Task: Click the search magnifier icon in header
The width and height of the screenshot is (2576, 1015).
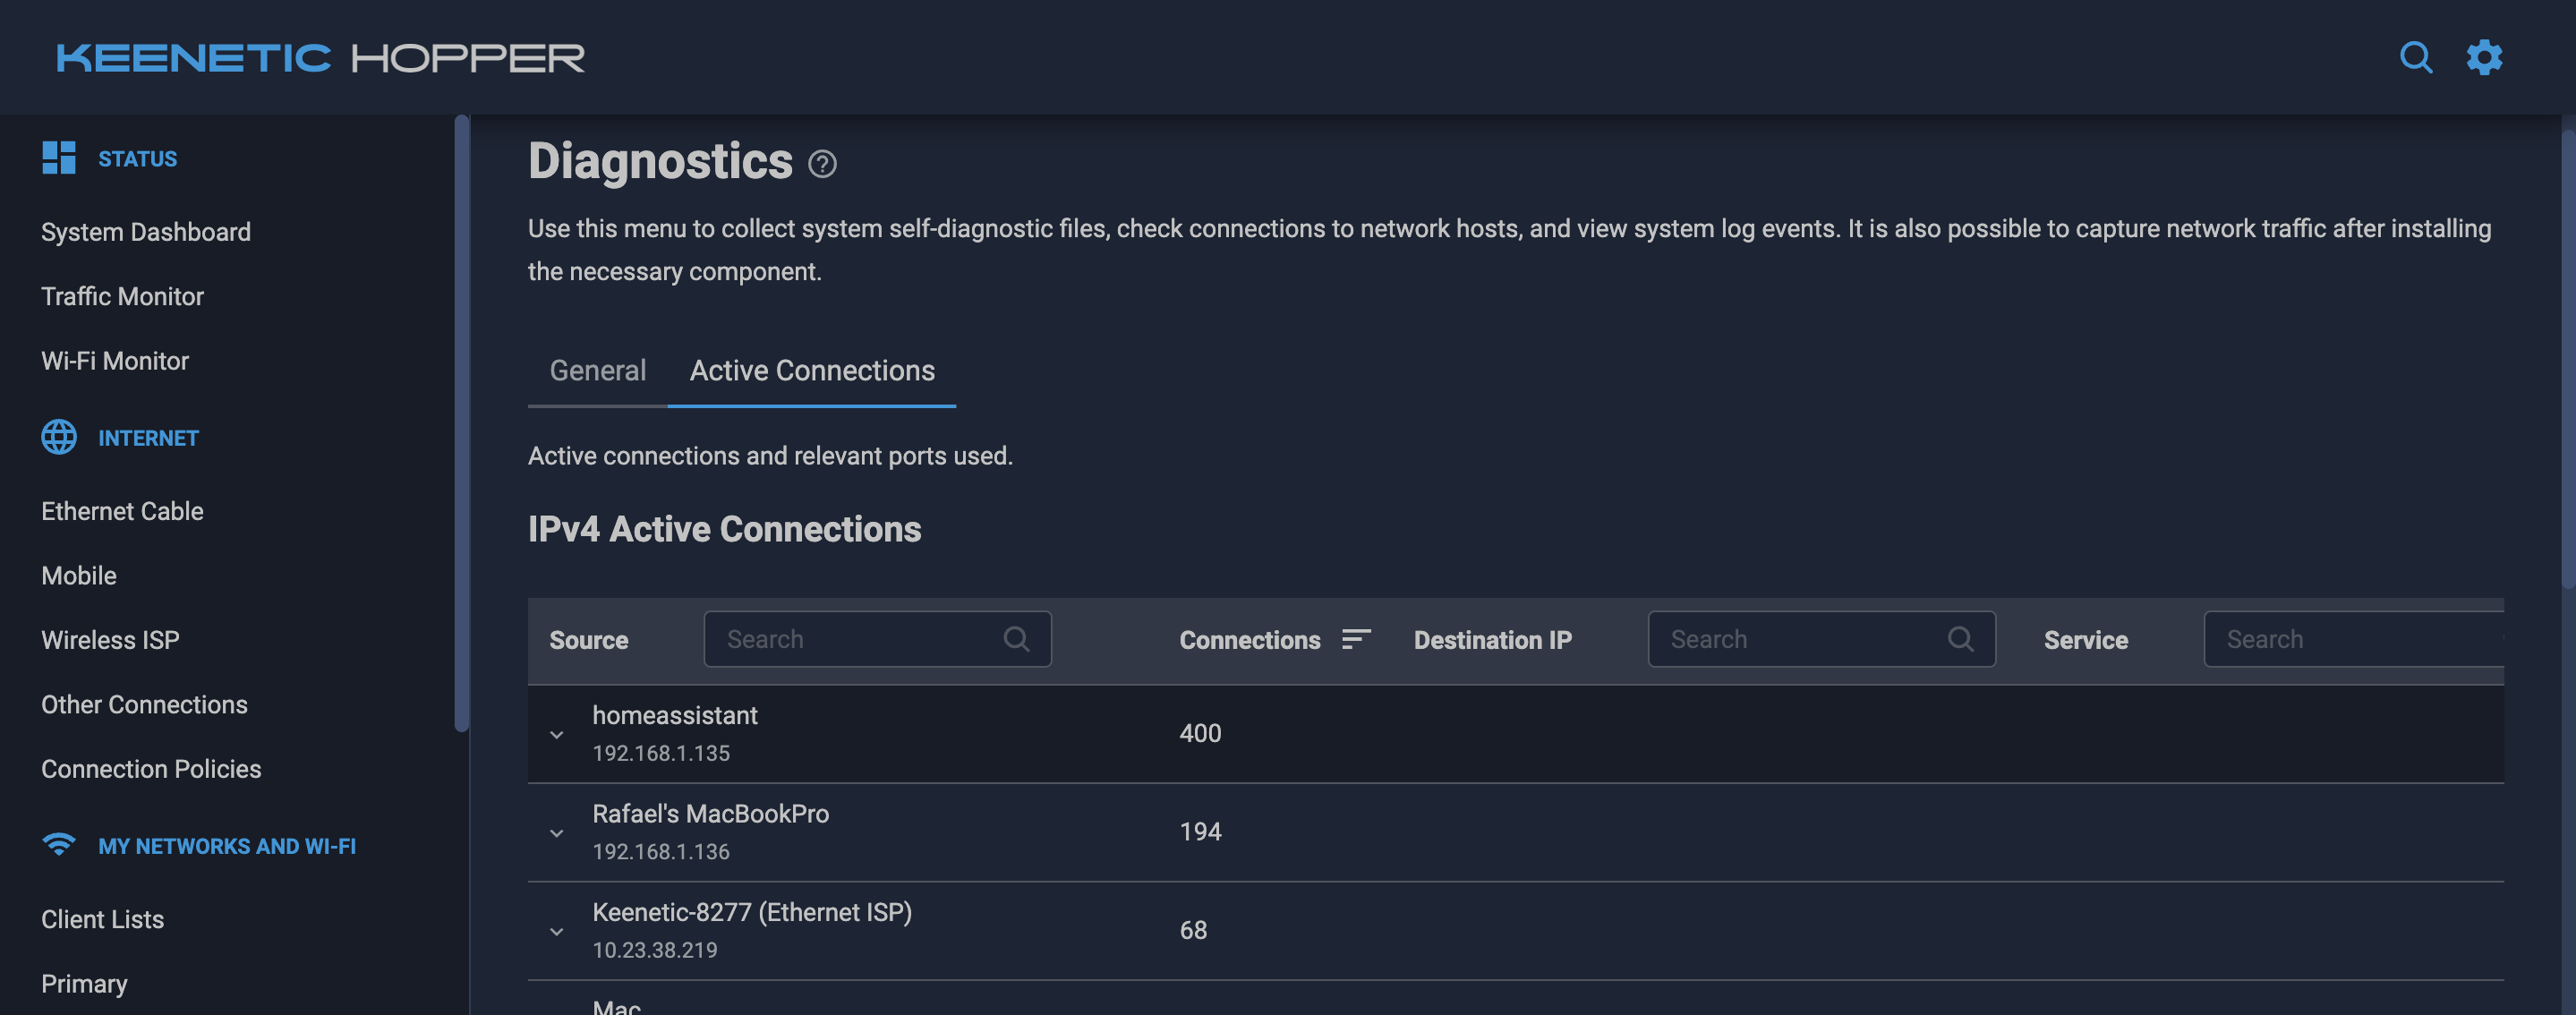Action: point(2415,57)
